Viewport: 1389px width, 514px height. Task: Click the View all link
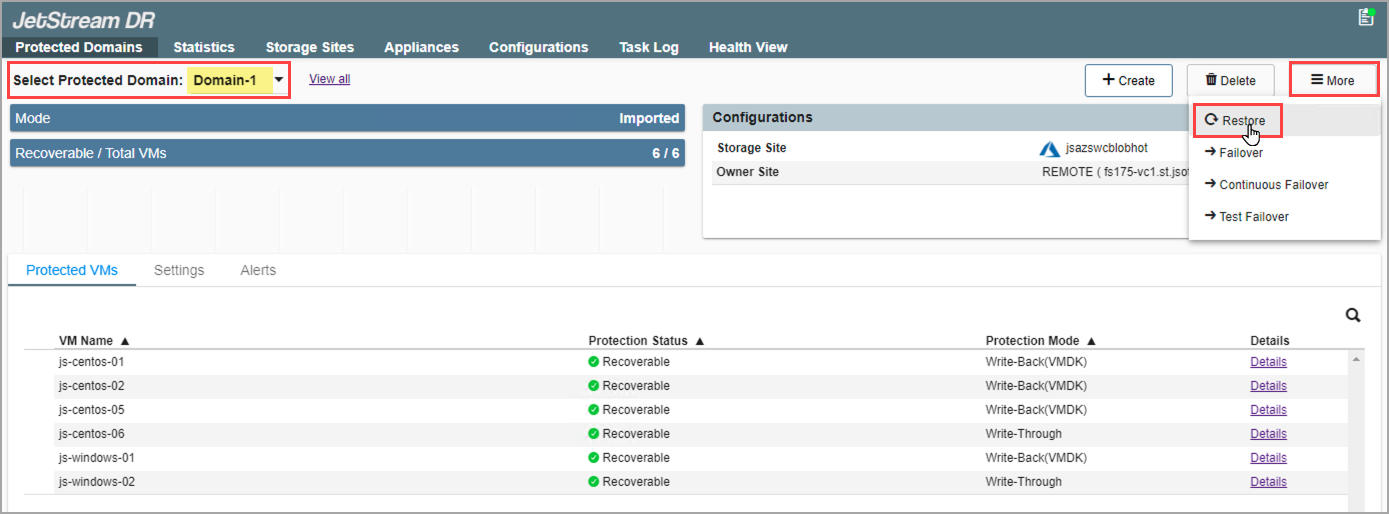(x=329, y=79)
